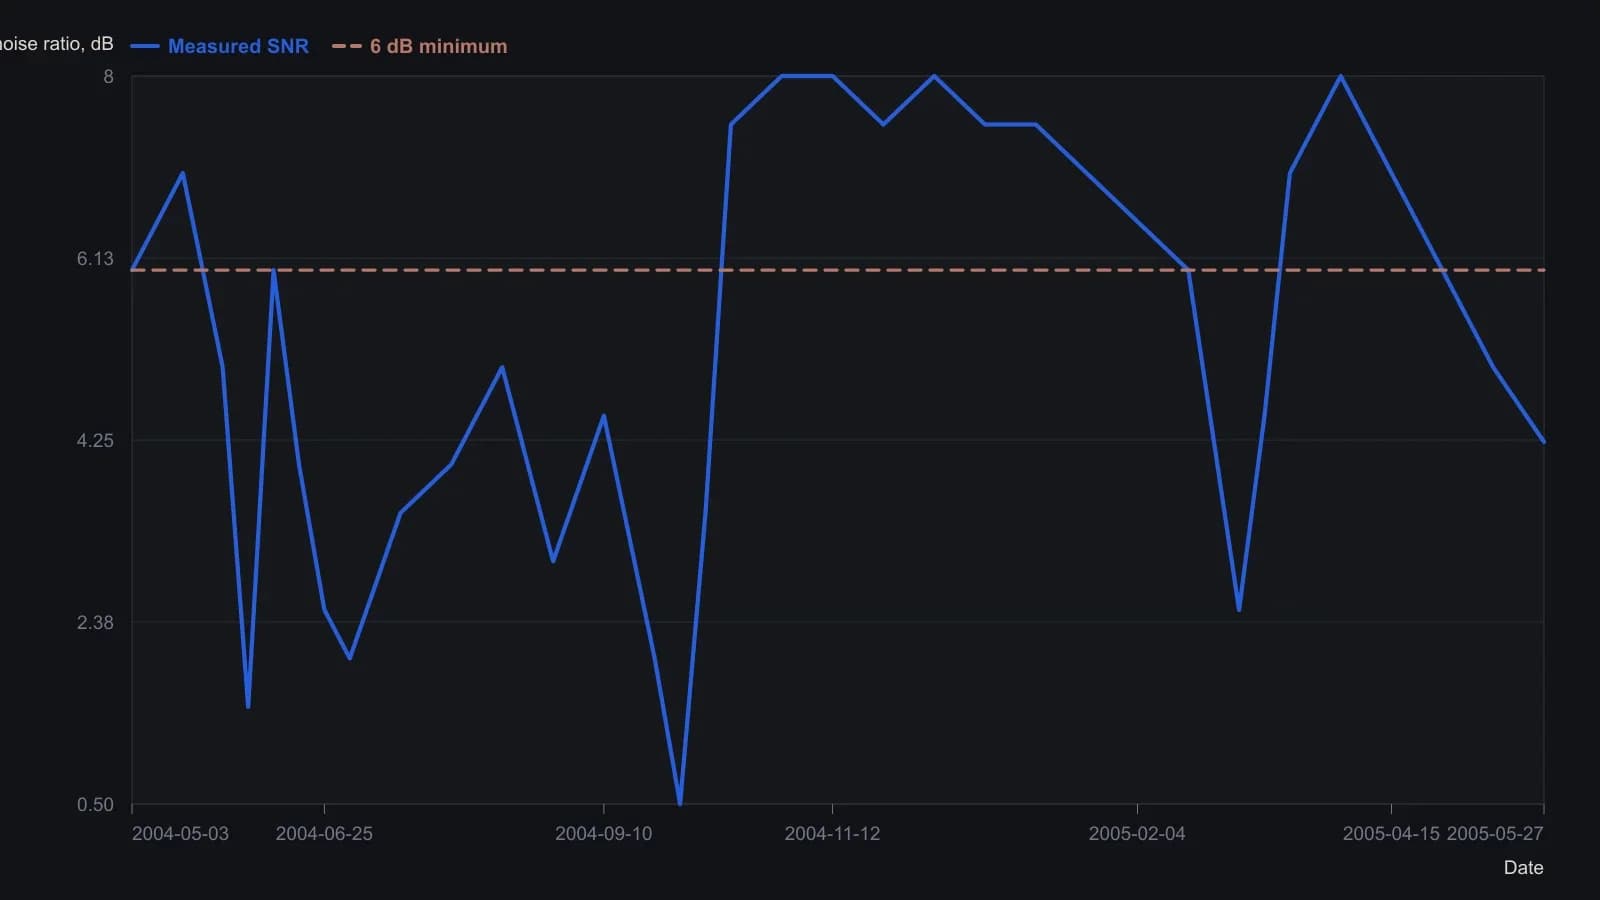1600x900 pixels.
Task: Click the 0.50 value on the y-axis
Action: 95,805
